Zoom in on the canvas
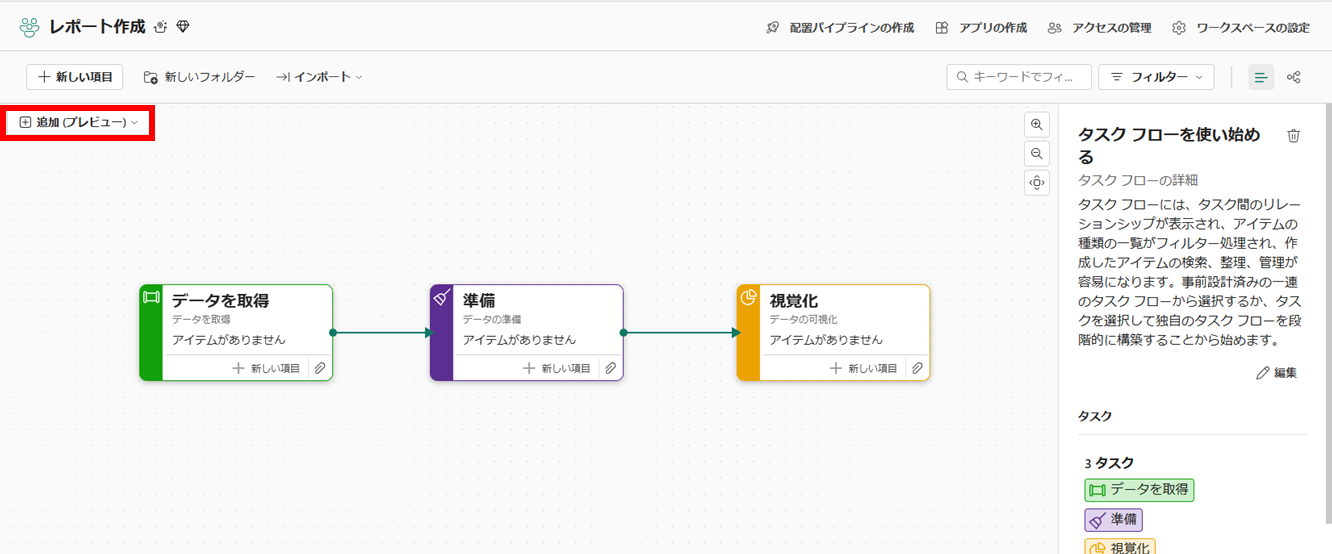Viewport: 1332px width, 554px height. click(x=1037, y=125)
